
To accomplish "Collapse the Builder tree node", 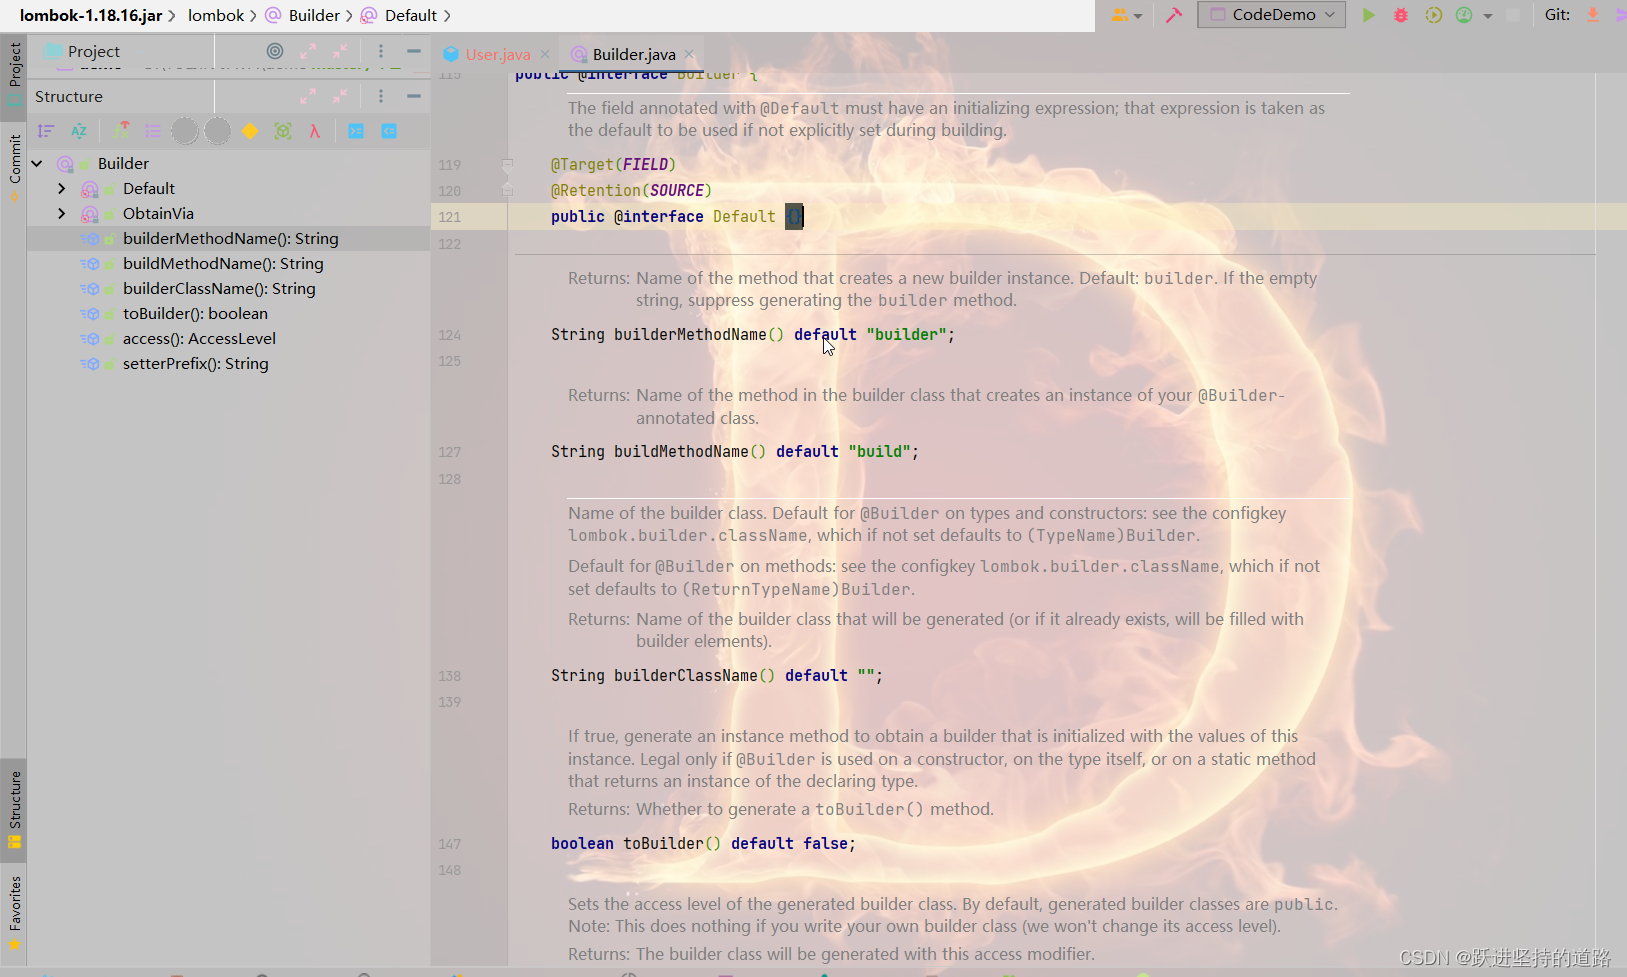I will click(37, 163).
